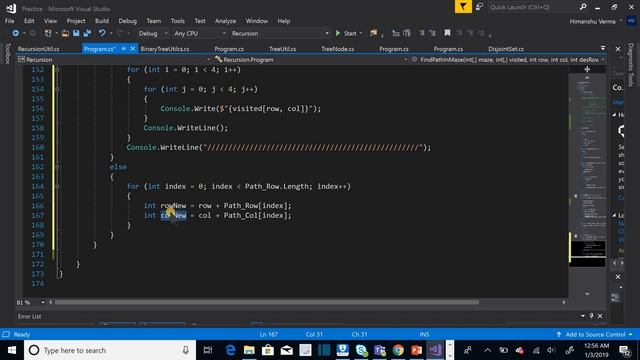640x360 pixels.
Task: Click the green Start debugging button
Action: tap(346, 33)
